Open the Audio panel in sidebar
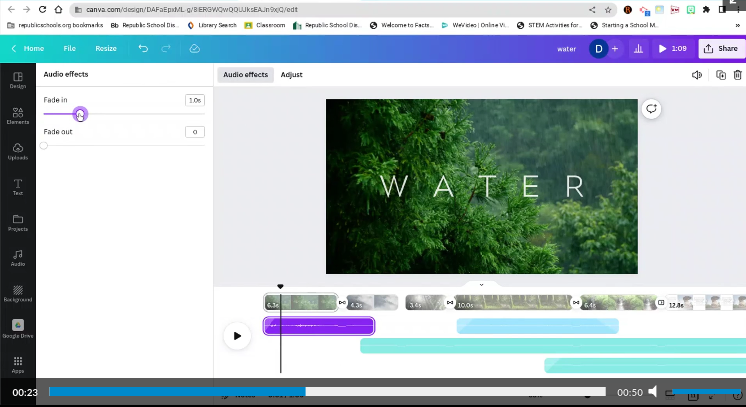 (x=17, y=257)
